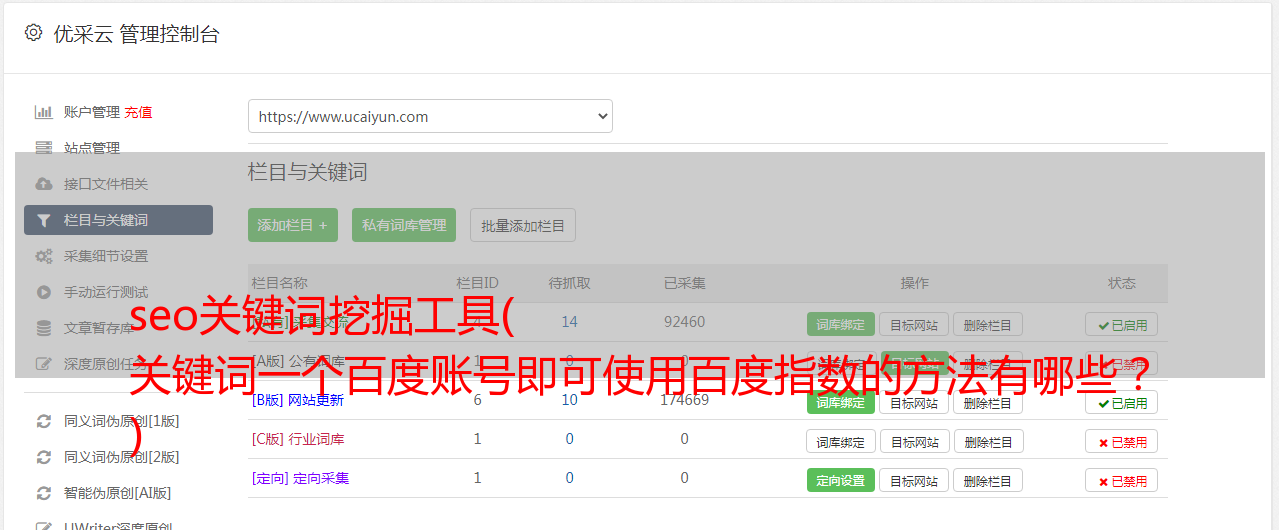Click the 待抓取 table header

point(569,283)
